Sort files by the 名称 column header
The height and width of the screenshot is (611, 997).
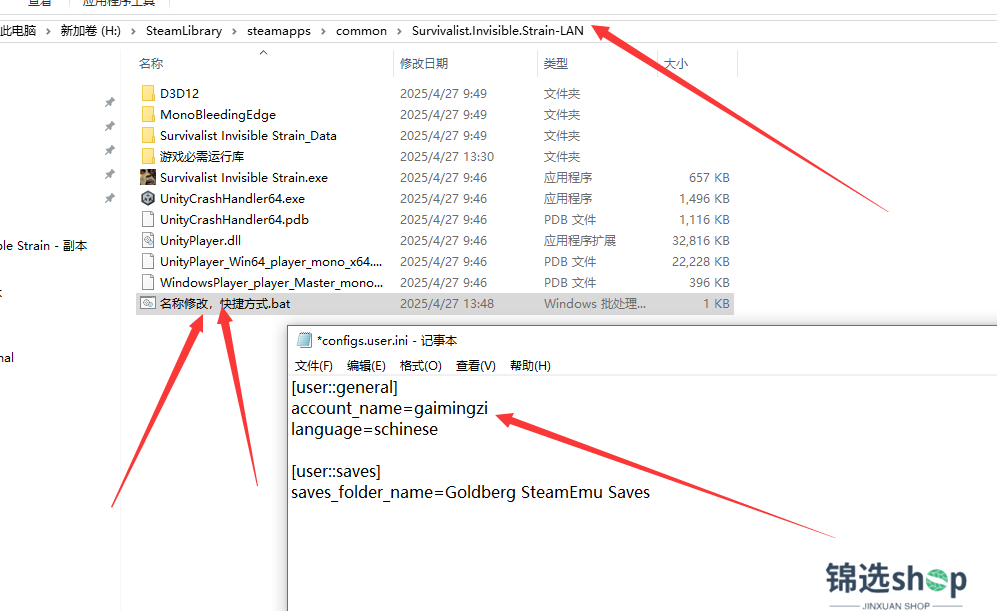click(151, 64)
